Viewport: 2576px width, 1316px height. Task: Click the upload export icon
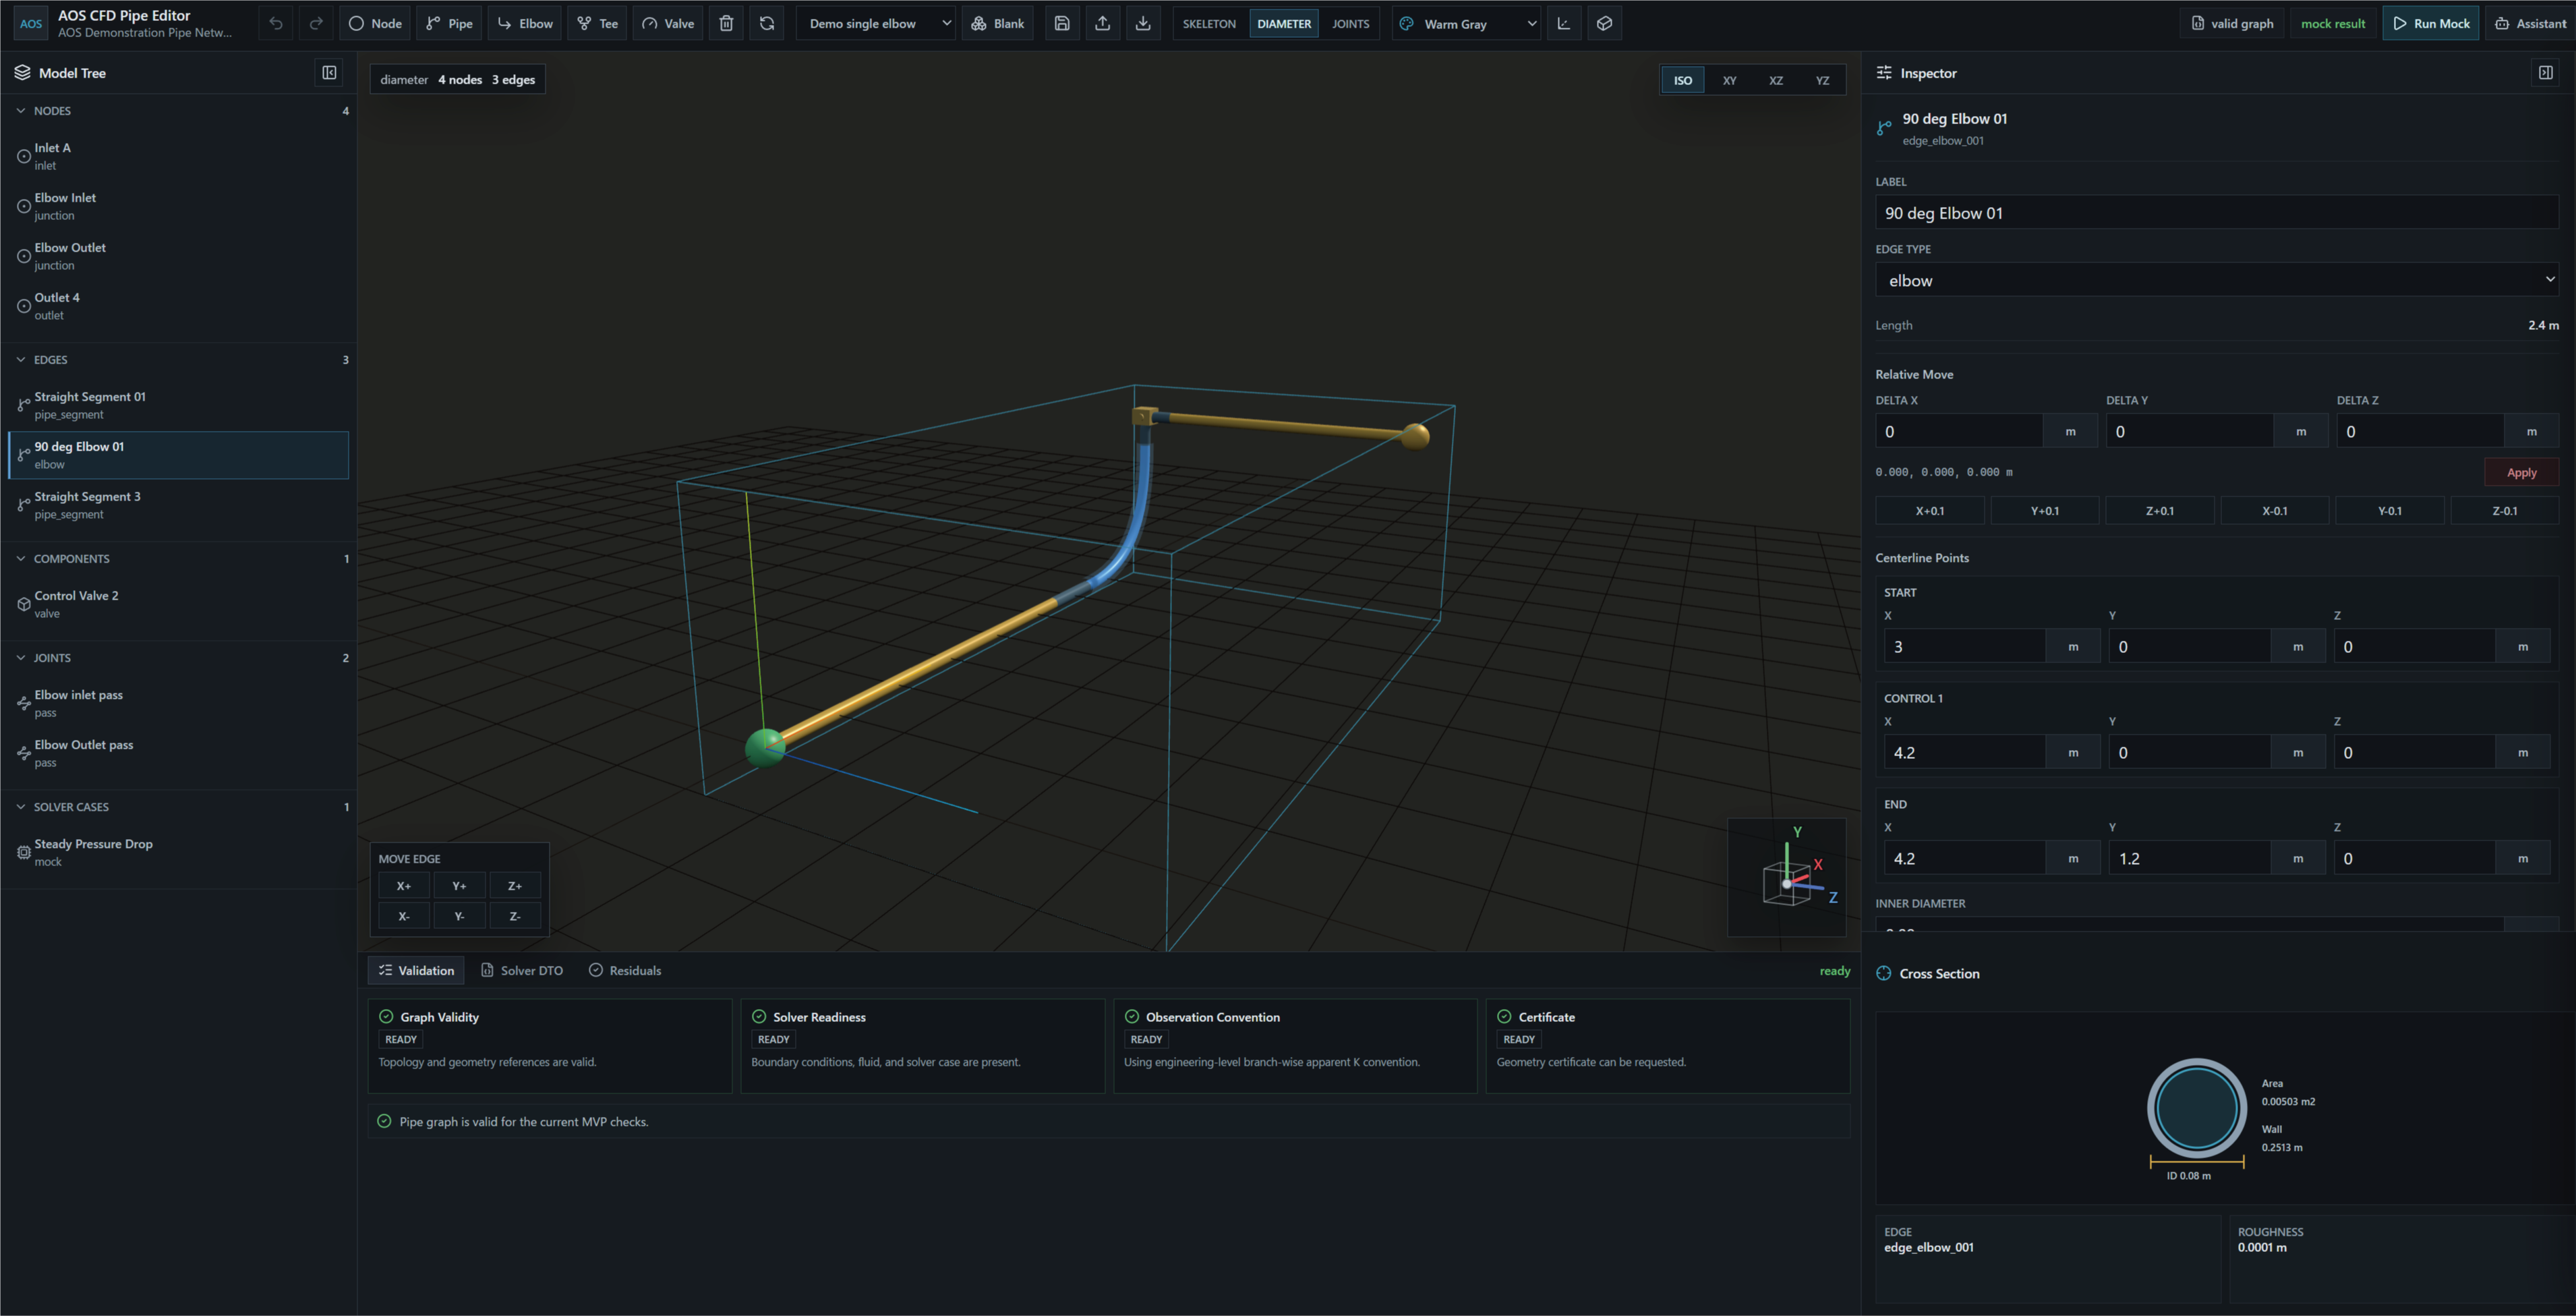tap(1102, 23)
